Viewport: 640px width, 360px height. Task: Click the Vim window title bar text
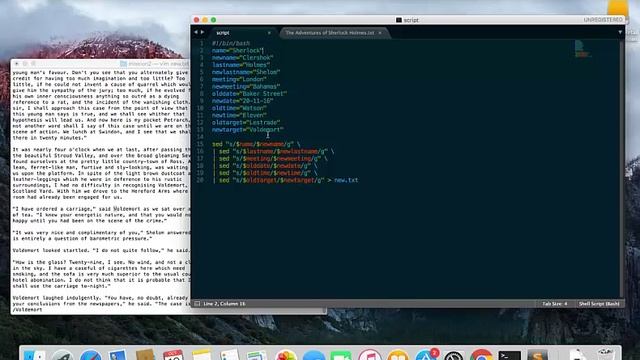pyautogui.click(x=158, y=64)
